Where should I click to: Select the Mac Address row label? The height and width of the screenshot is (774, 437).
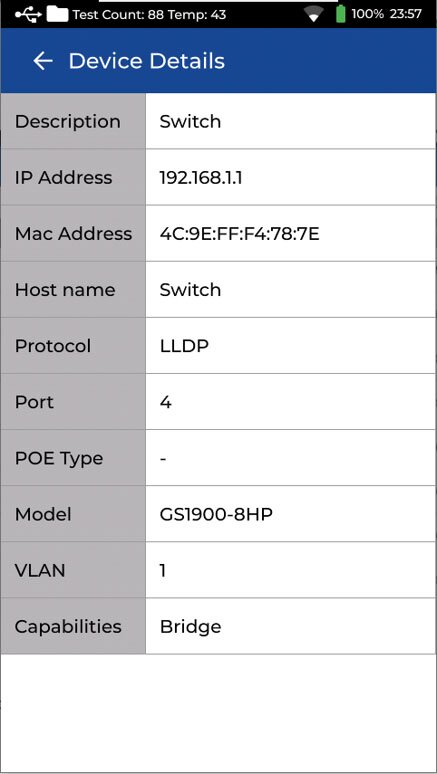coord(74,234)
